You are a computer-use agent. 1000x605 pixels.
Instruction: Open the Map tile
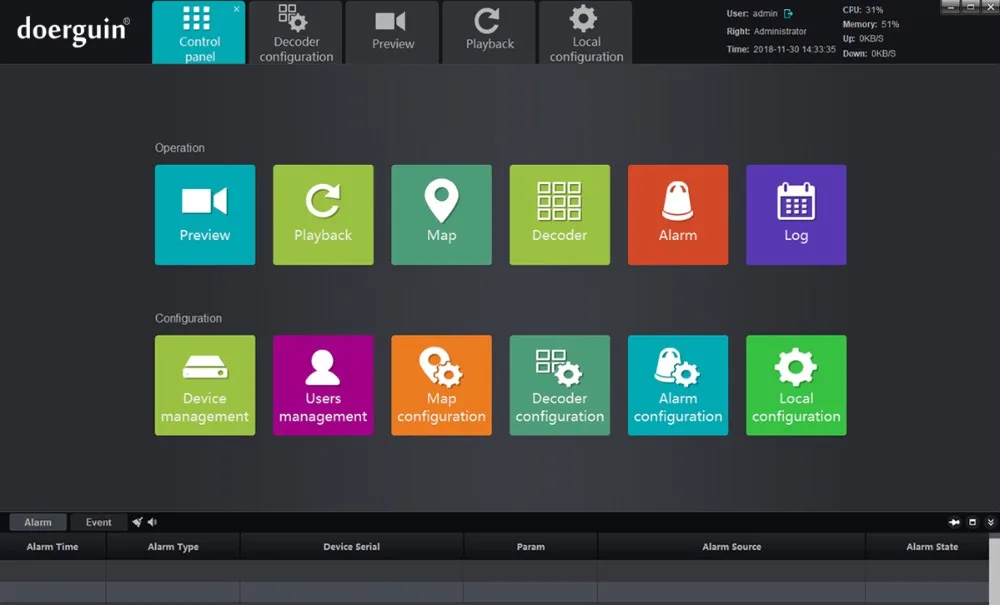pos(441,215)
